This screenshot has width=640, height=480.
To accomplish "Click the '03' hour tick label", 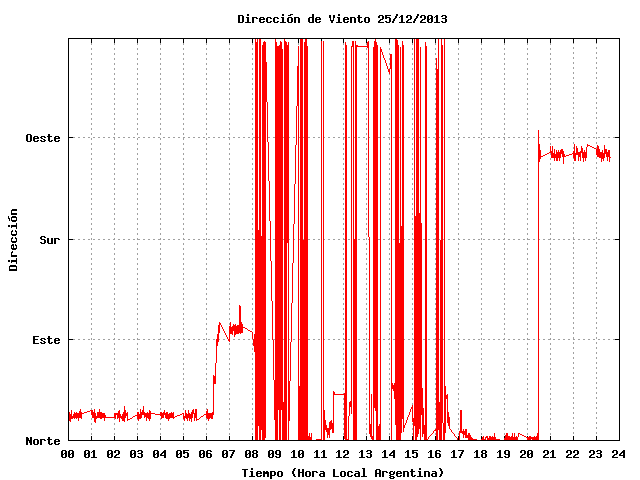I will [137, 454].
